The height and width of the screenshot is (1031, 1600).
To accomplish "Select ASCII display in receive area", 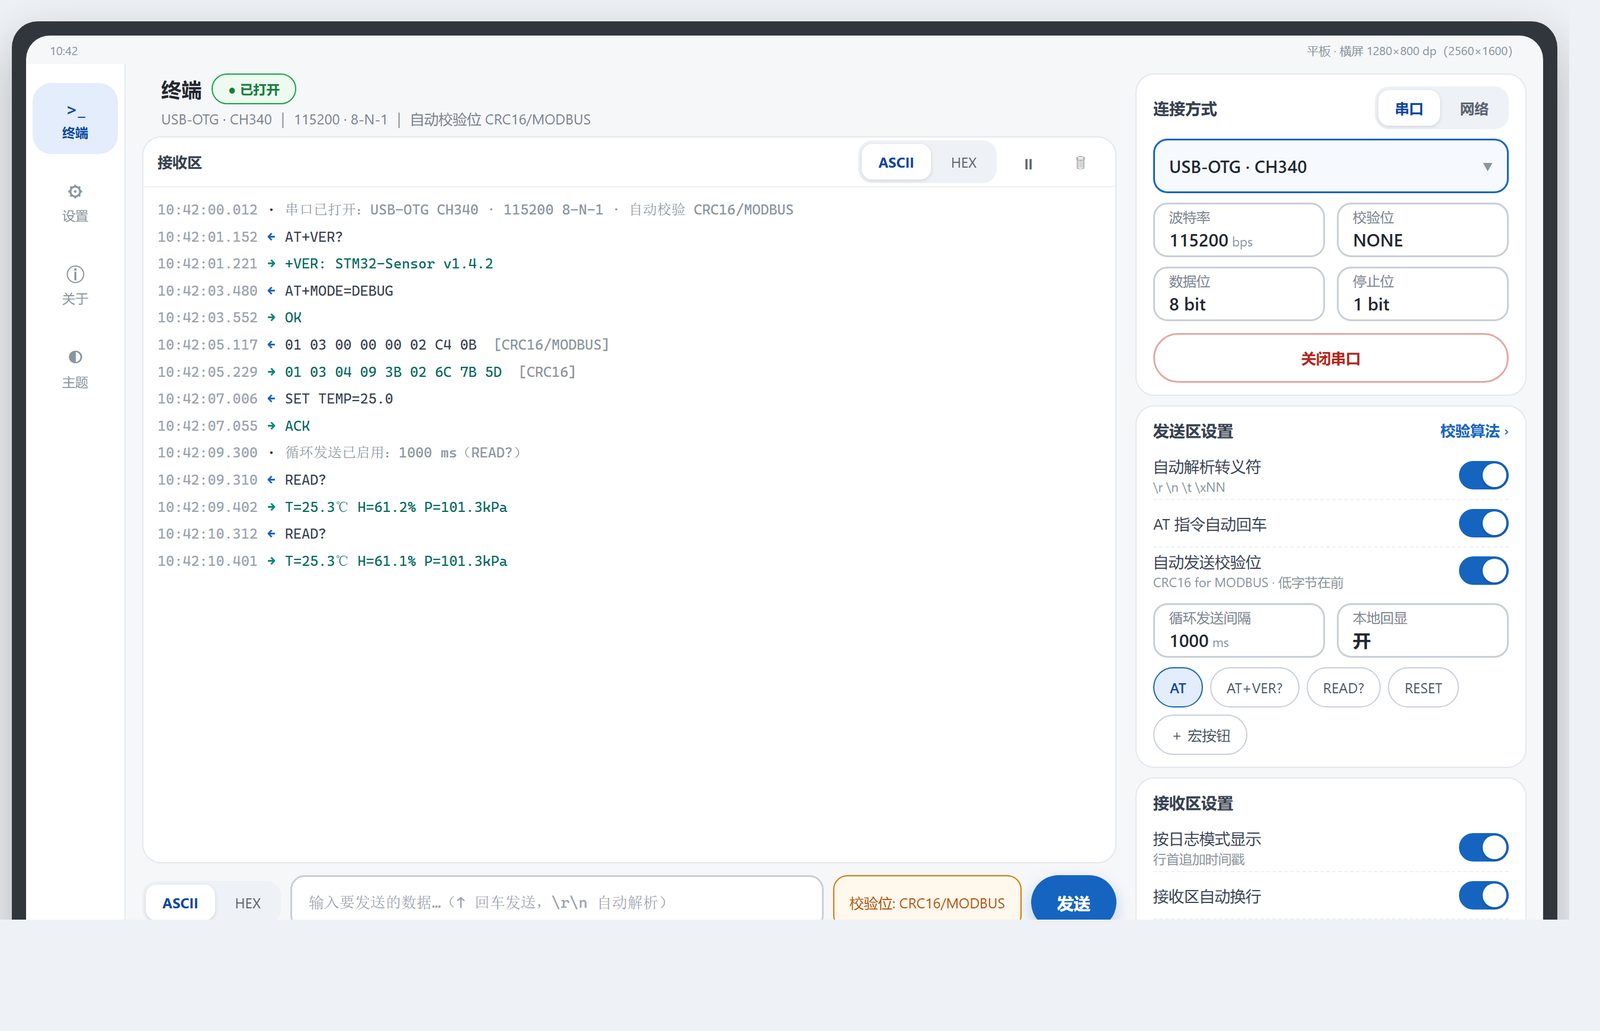I will 896,163.
